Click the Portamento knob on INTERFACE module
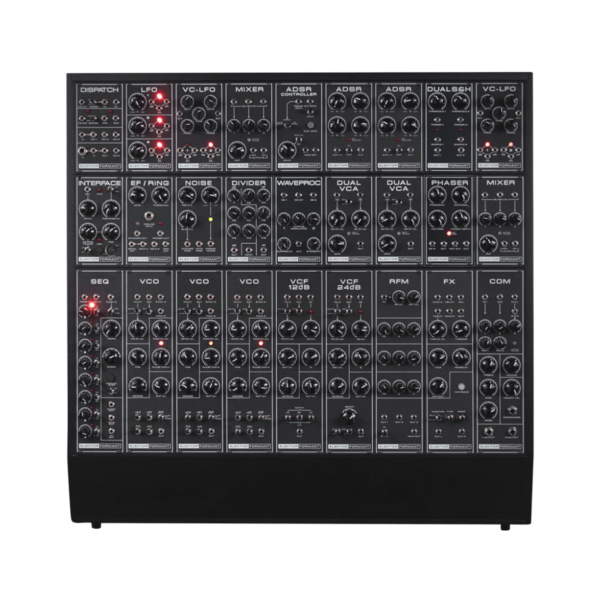This screenshot has height=600, width=600. (111, 209)
